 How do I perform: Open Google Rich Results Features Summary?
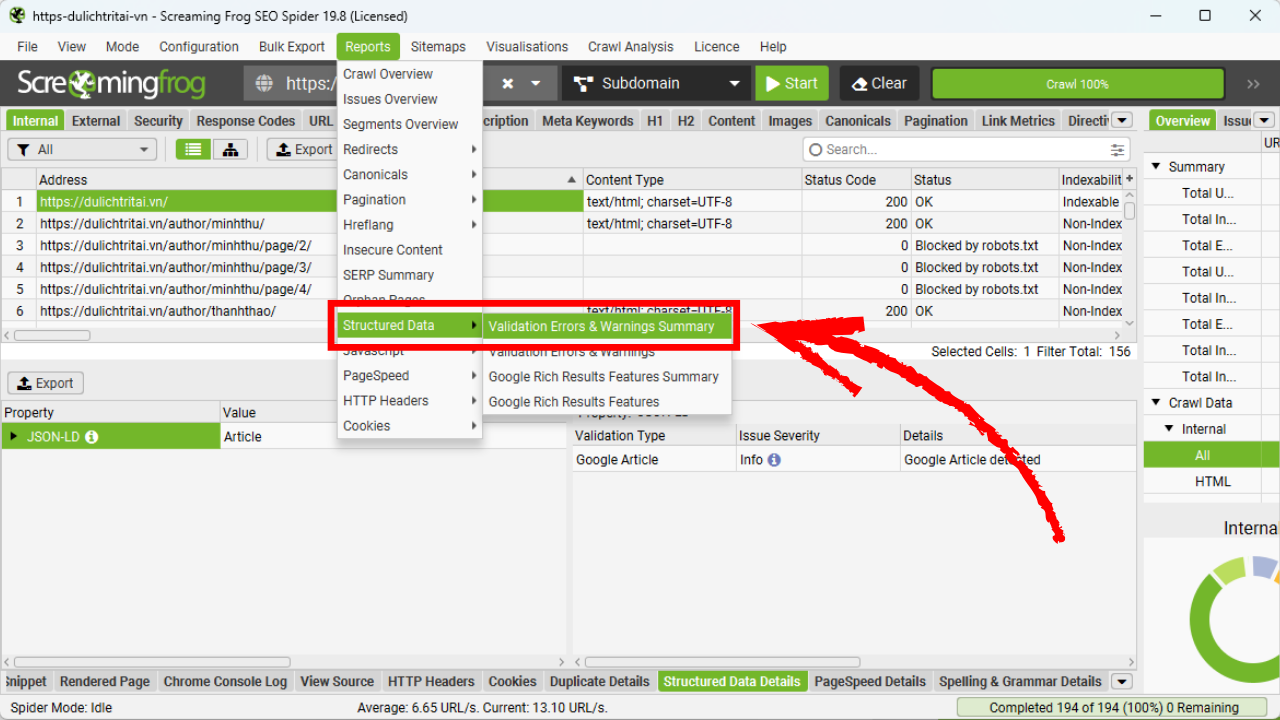pyautogui.click(x=603, y=377)
